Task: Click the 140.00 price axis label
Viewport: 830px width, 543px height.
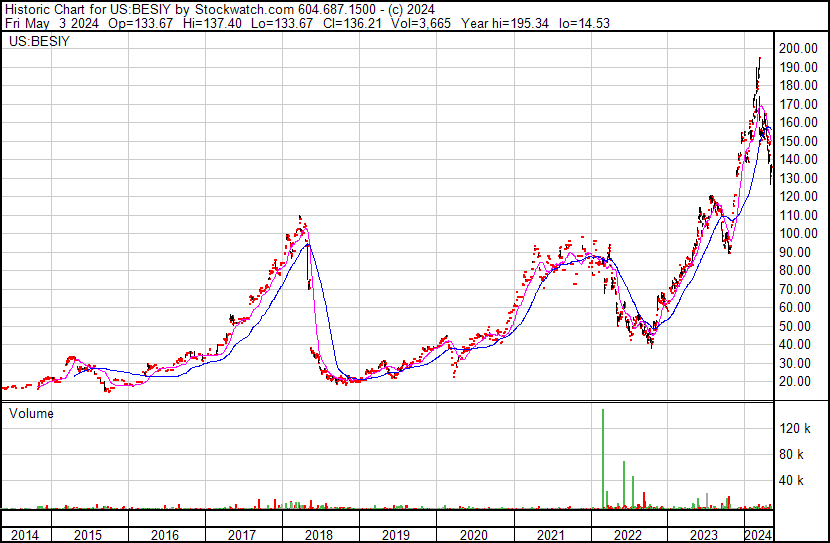Action: click(x=798, y=159)
